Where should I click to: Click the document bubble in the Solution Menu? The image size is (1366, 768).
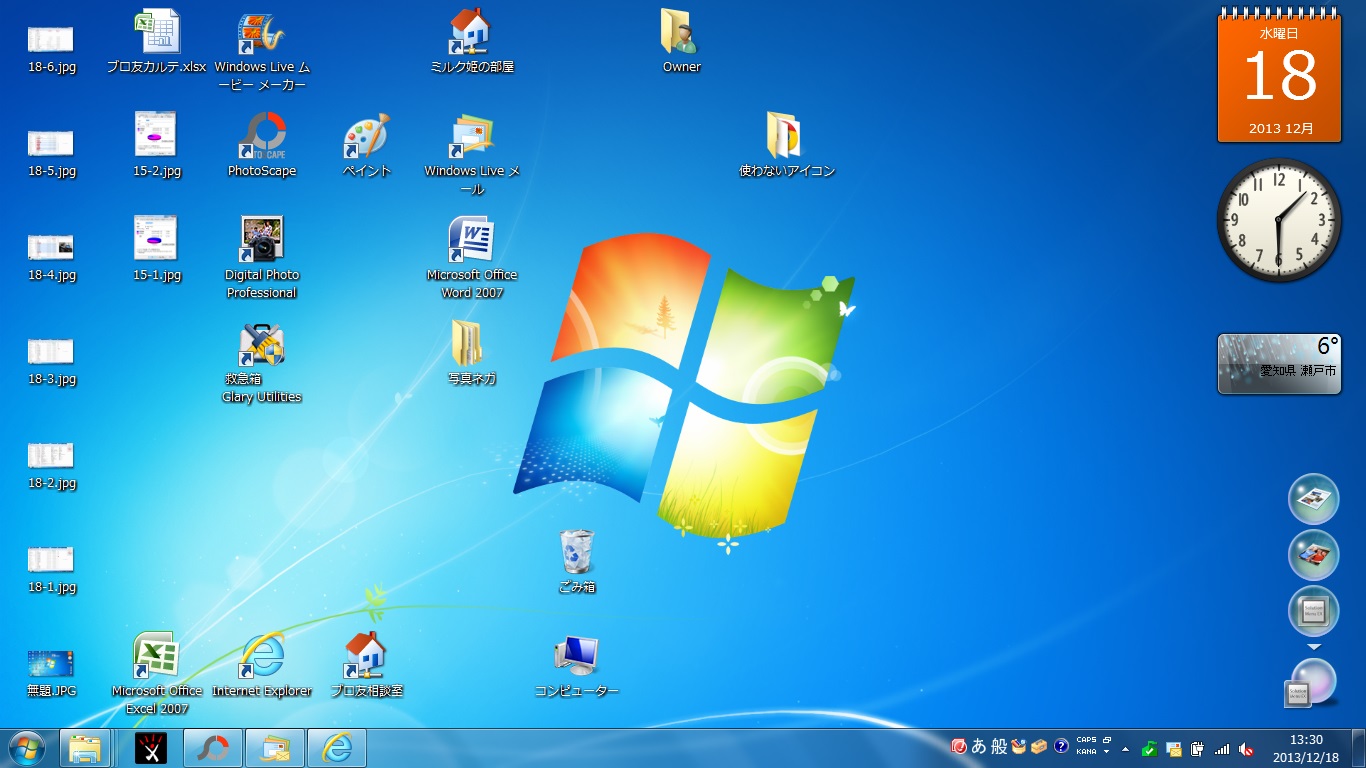(x=1313, y=499)
